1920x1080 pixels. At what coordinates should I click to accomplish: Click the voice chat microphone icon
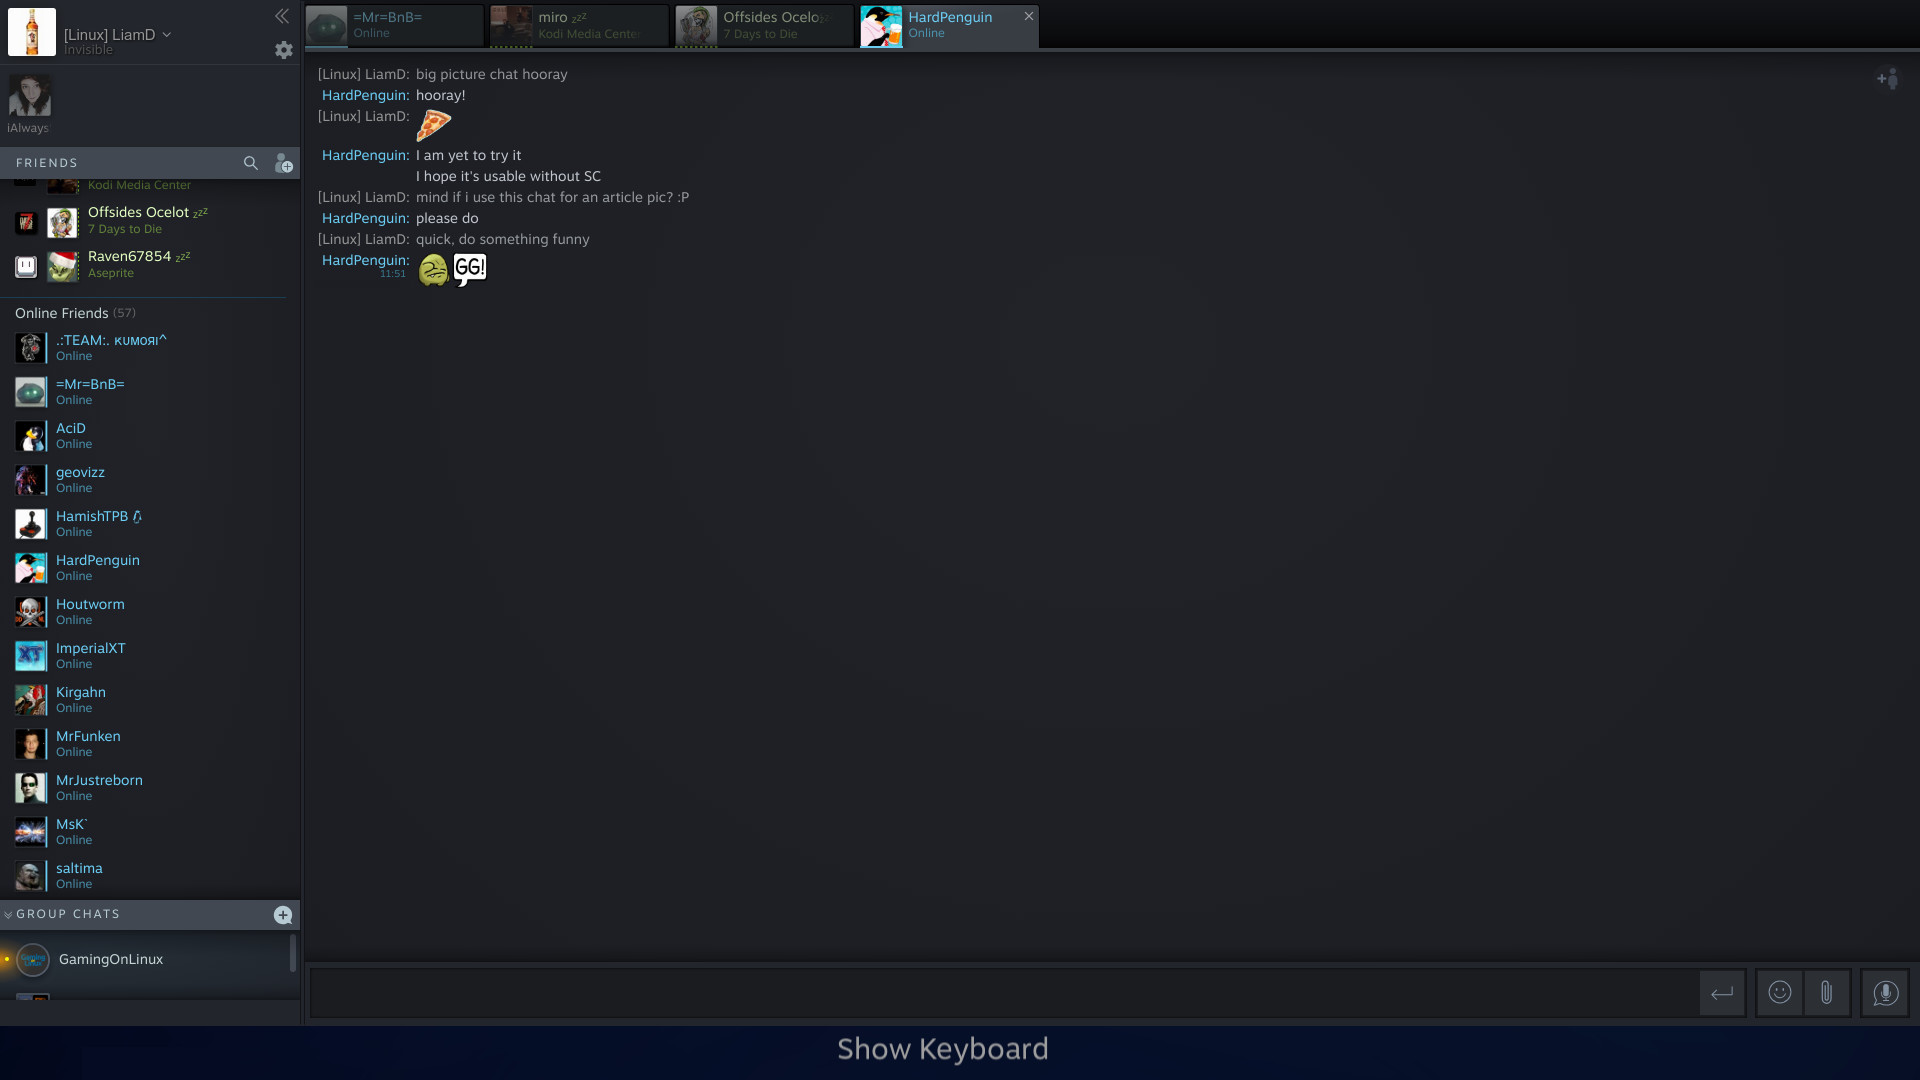pyautogui.click(x=1886, y=992)
